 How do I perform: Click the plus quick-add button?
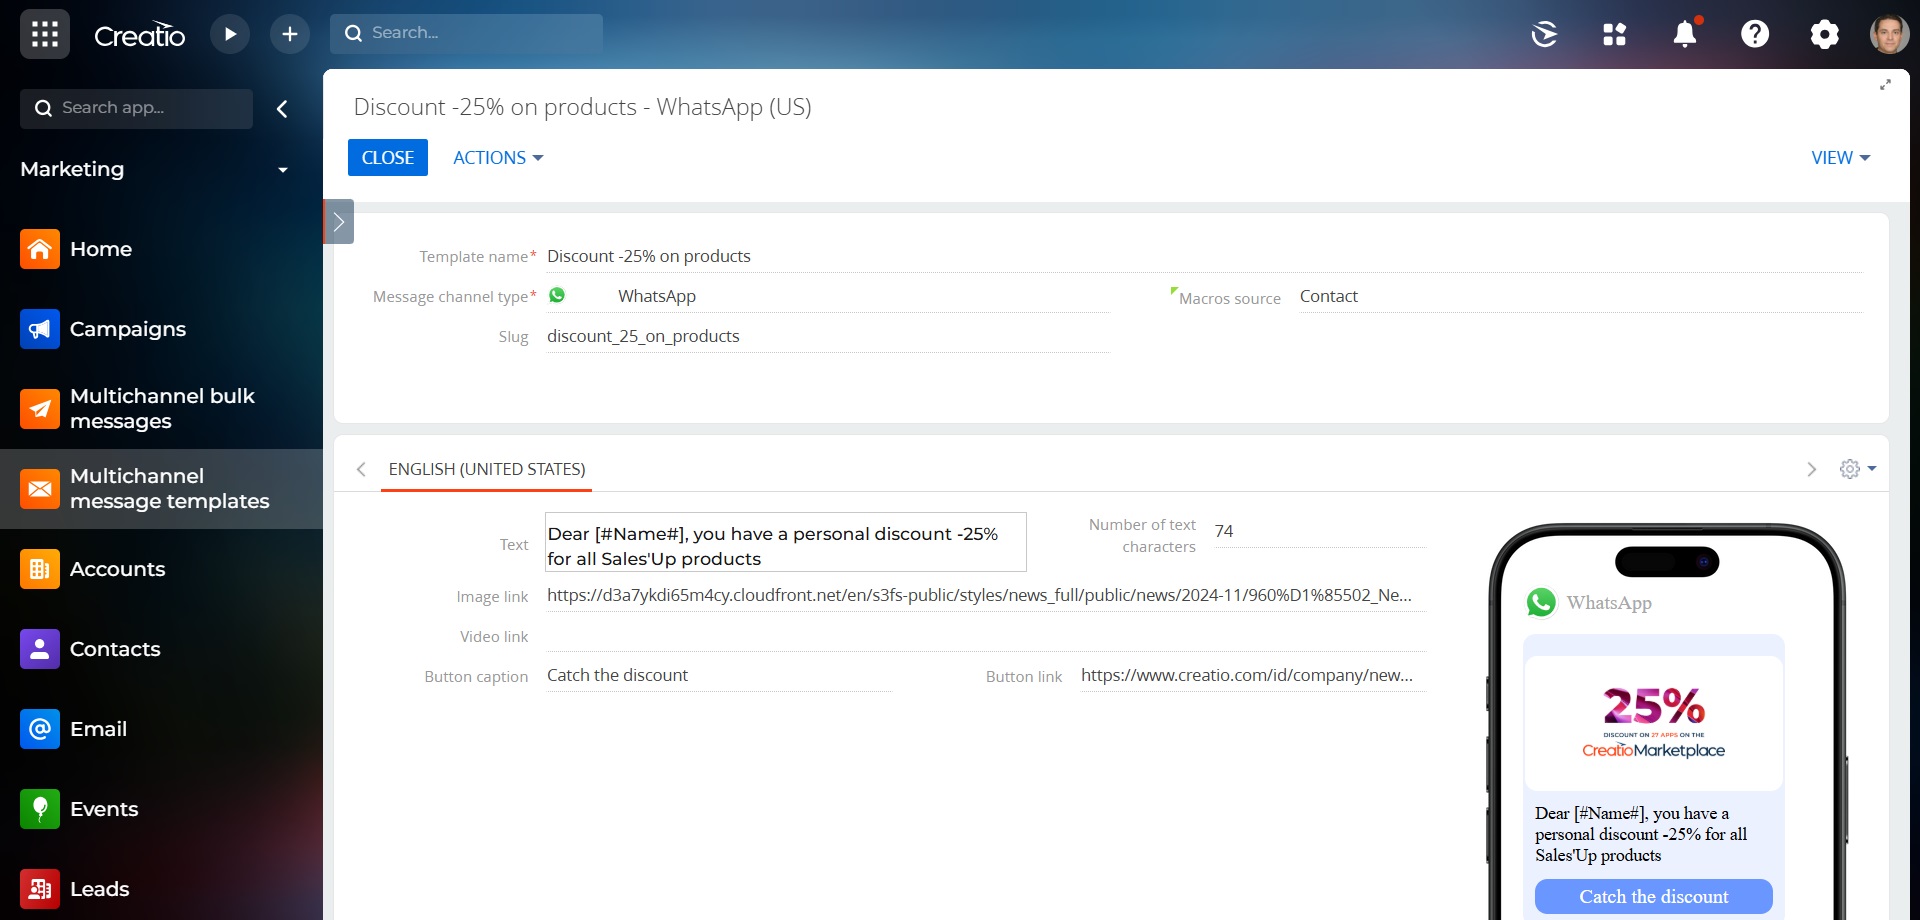coord(290,34)
